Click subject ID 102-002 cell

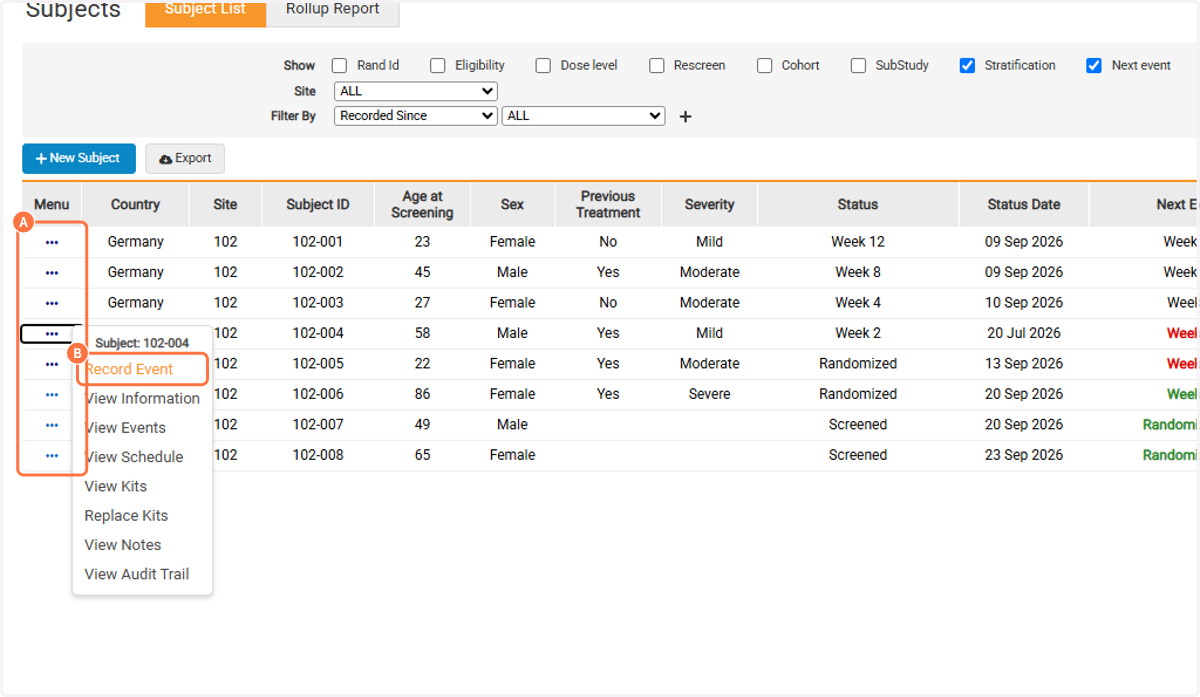[x=318, y=273]
